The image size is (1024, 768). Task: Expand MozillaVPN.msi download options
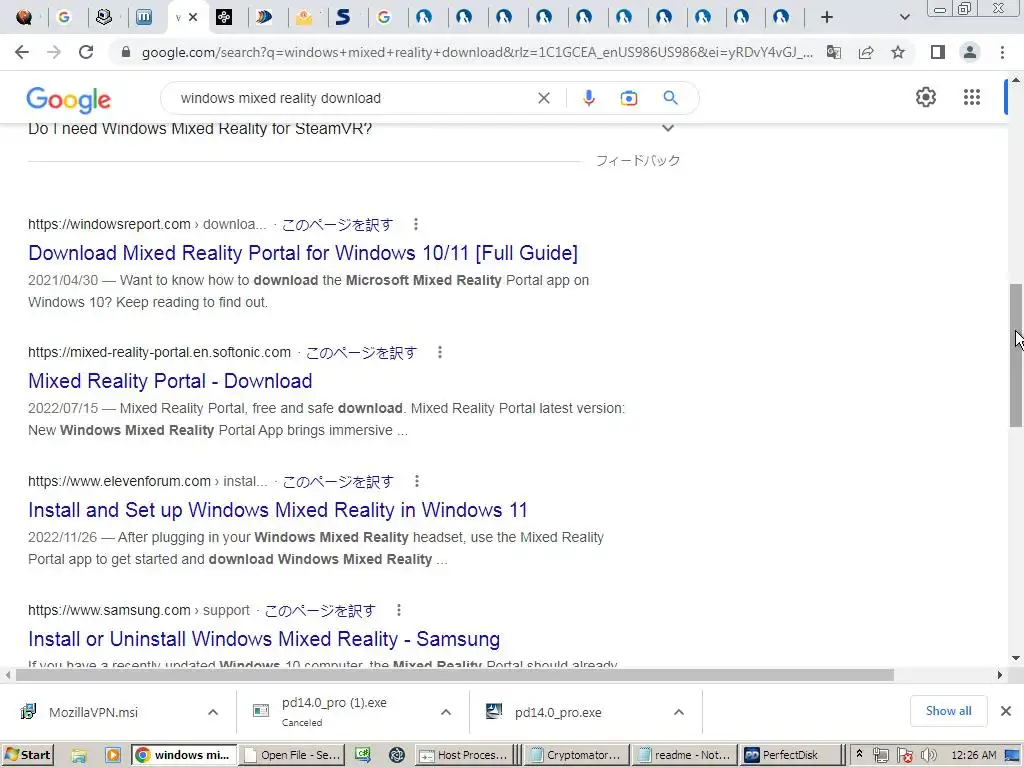coord(213,712)
